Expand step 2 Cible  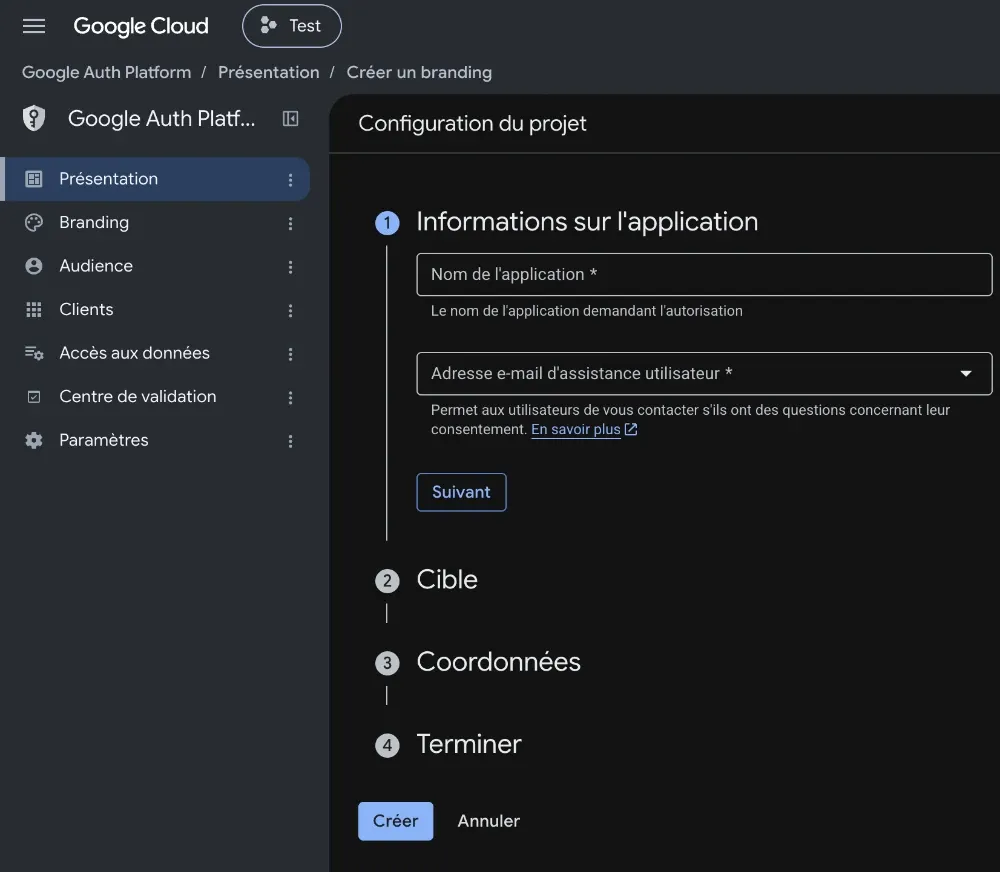[447, 580]
